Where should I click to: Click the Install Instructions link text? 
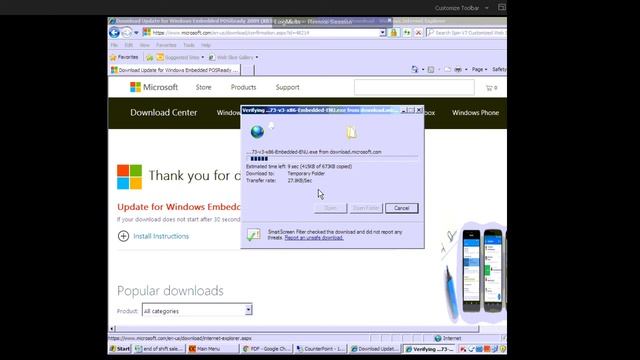pyautogui.click(x=161, y=236)
